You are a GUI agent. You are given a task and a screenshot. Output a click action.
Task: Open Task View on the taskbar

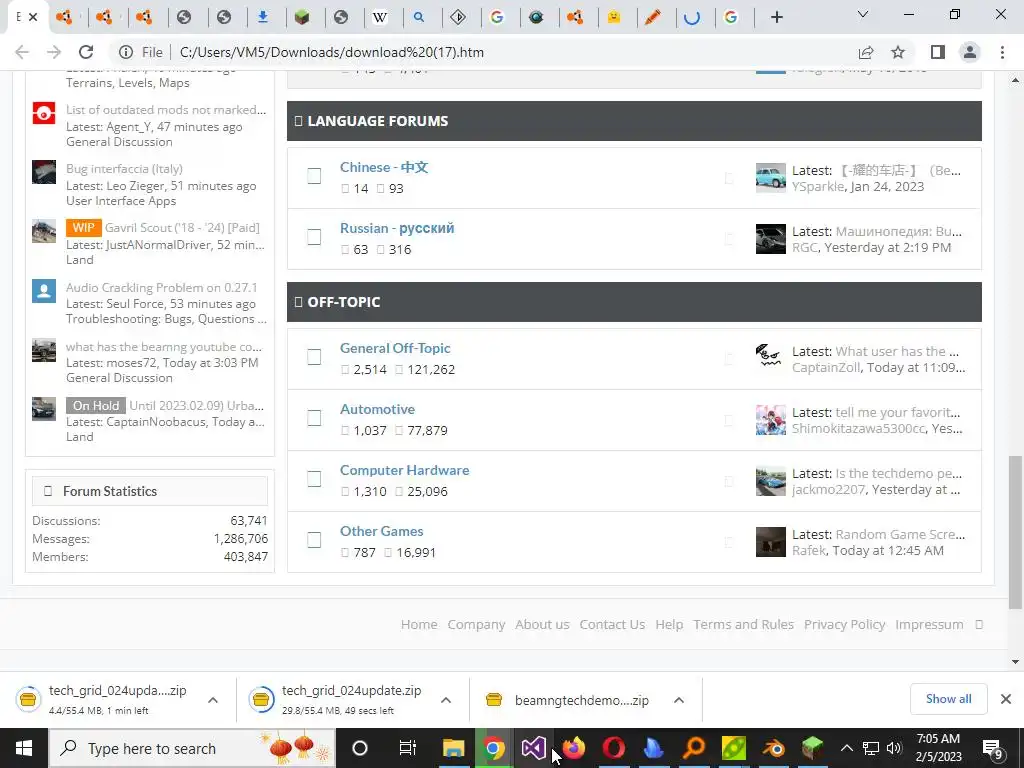point(407,748)
